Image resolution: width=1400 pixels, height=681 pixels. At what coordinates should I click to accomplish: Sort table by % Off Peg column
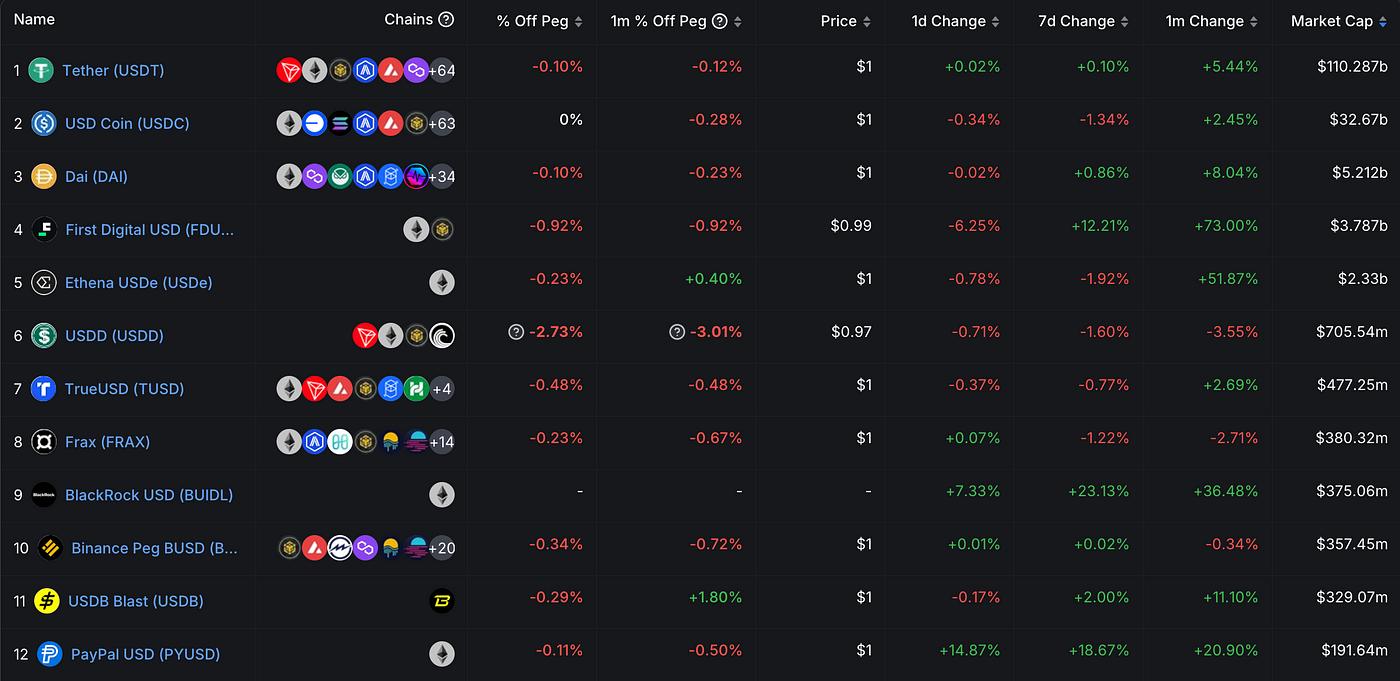[x=539, y=21]
